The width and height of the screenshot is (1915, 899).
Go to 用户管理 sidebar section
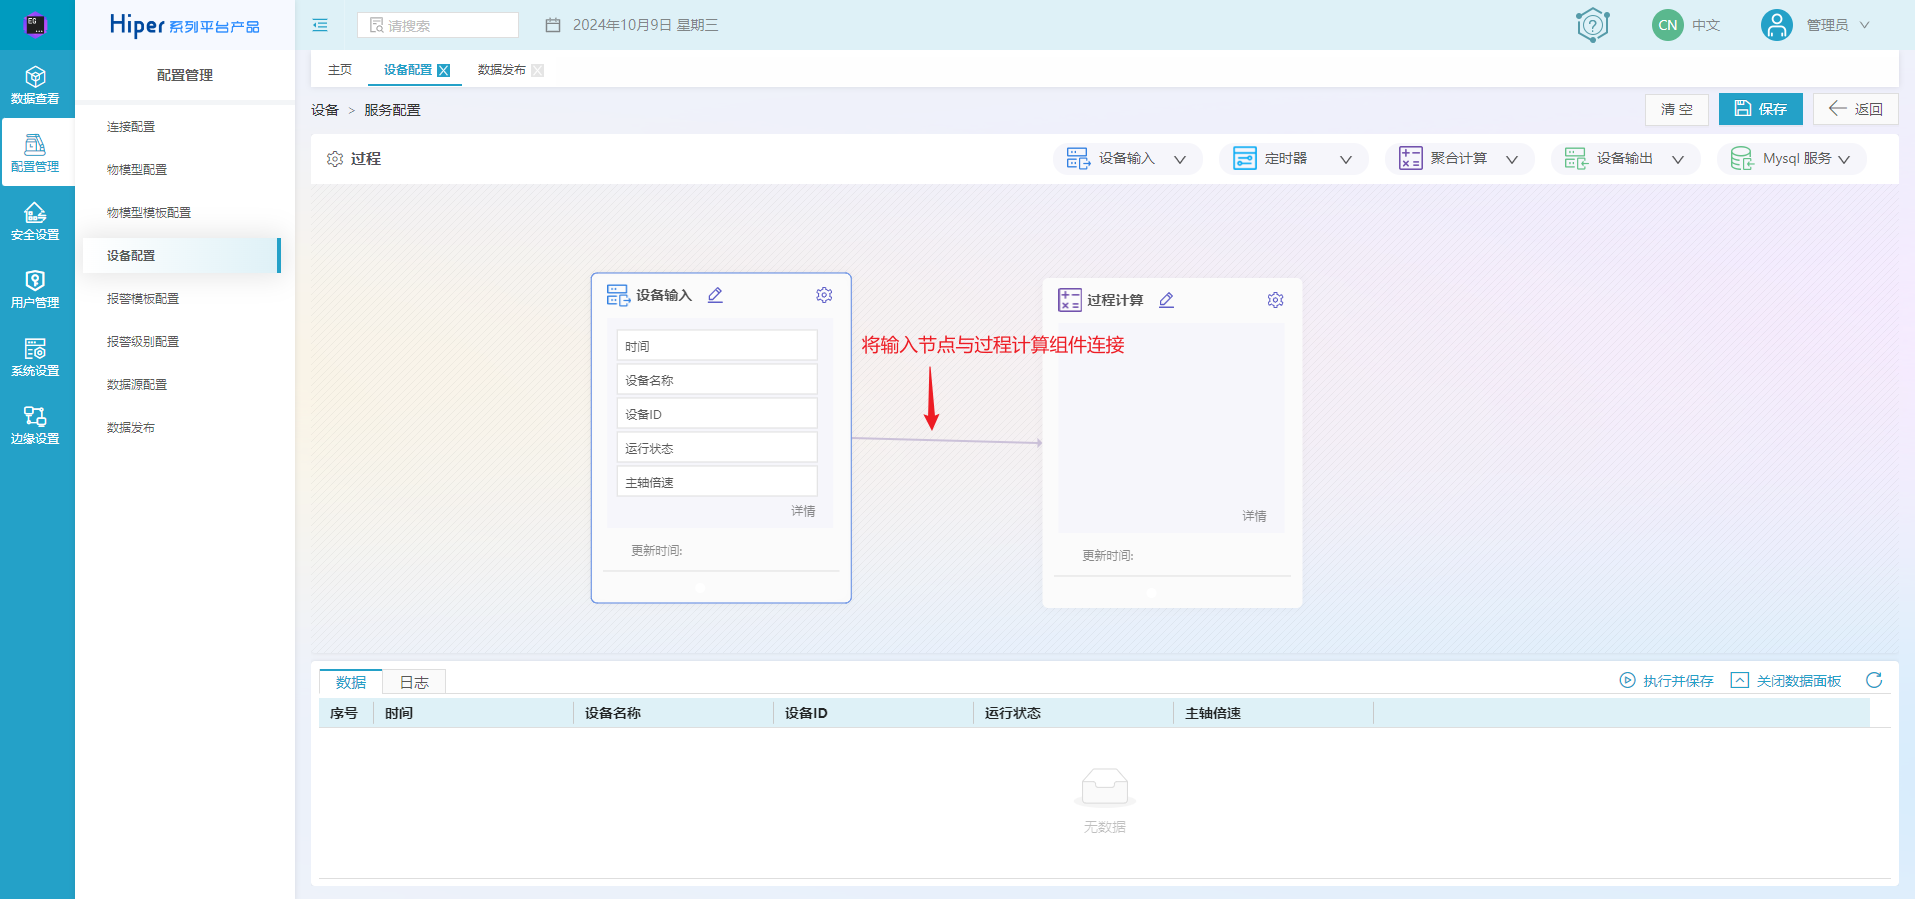click(x=35, y=289)
